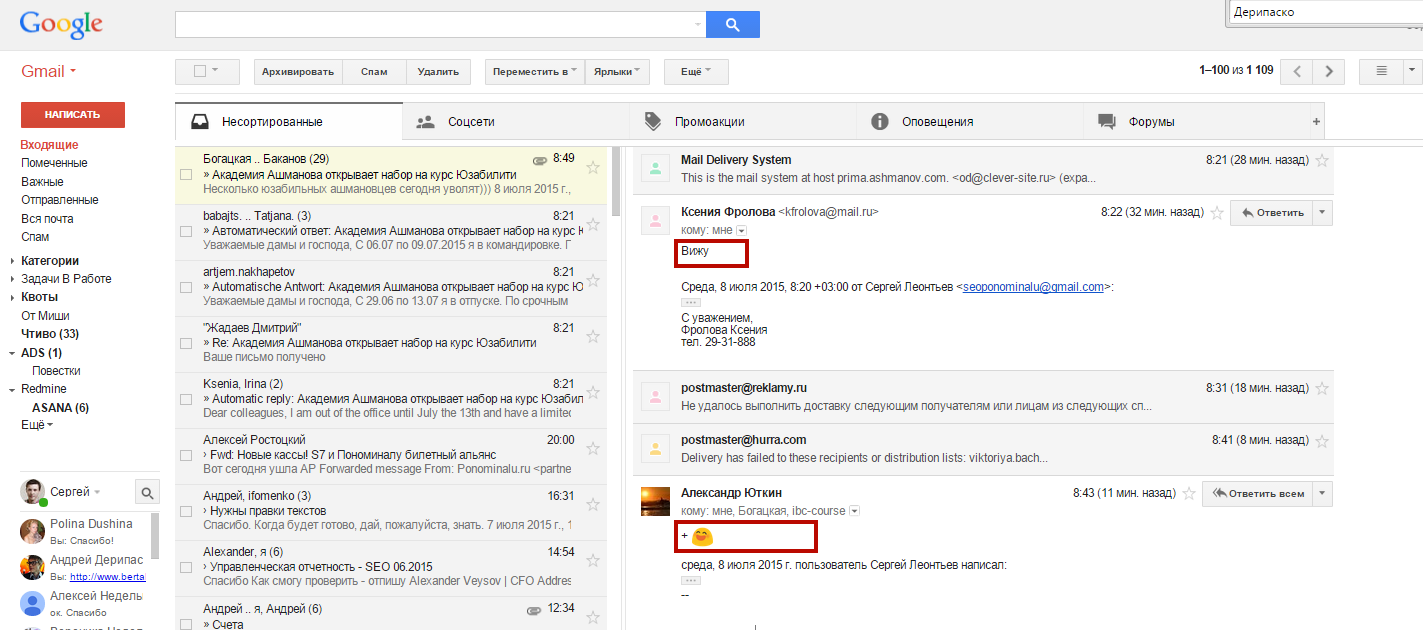Go to the next page of messages
This screenshot has height=630, width=1423.
[1329, 71]
